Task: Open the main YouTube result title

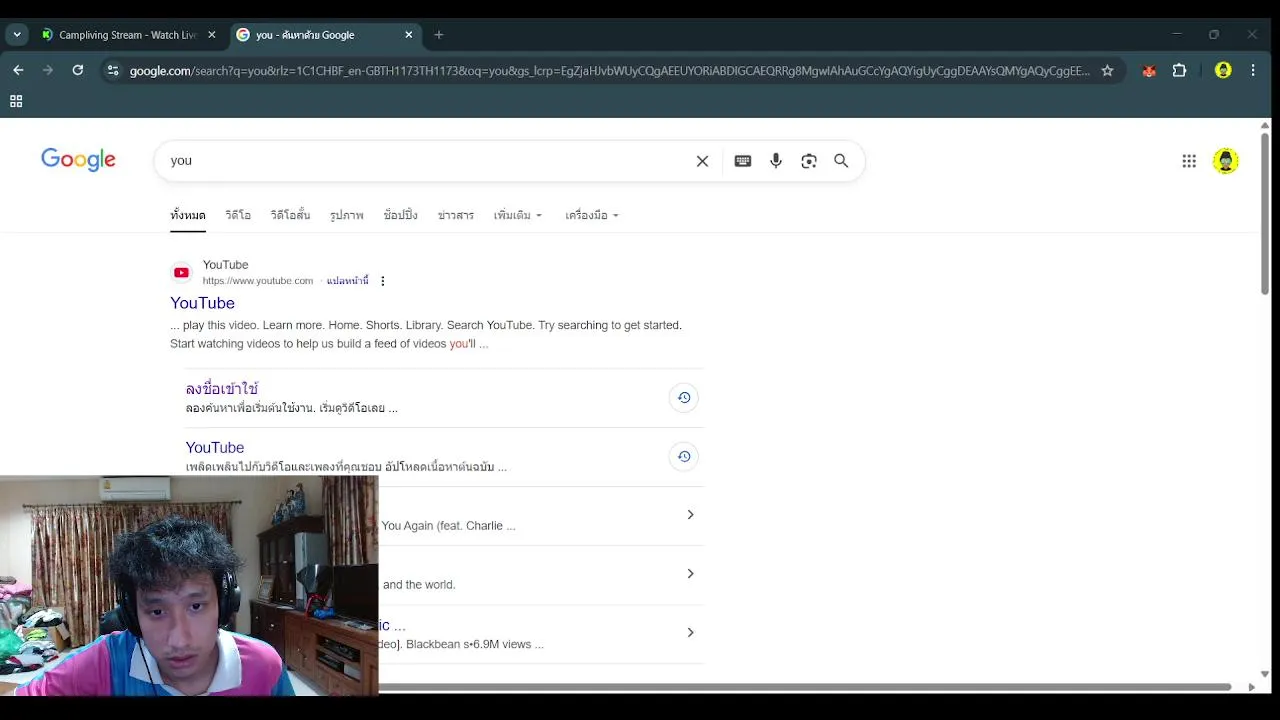Action: [x=202, y=303]
